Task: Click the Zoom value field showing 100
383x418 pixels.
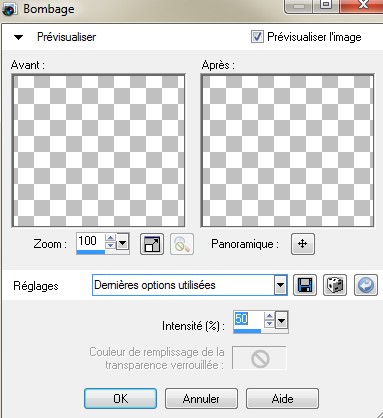Action: click(x=90, y=241)
